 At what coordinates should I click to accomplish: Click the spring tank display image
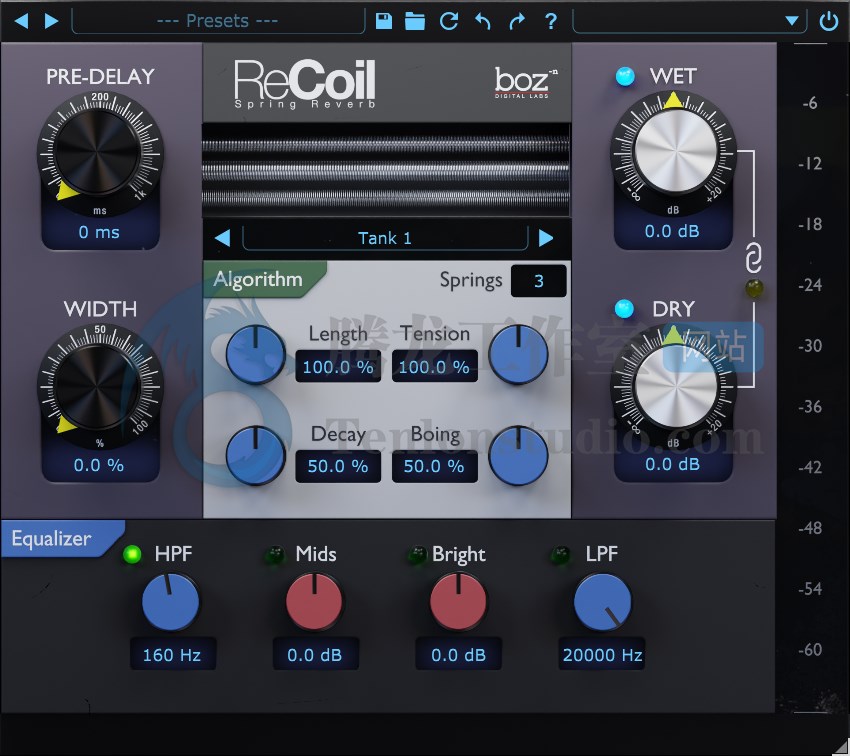(386, 170)
